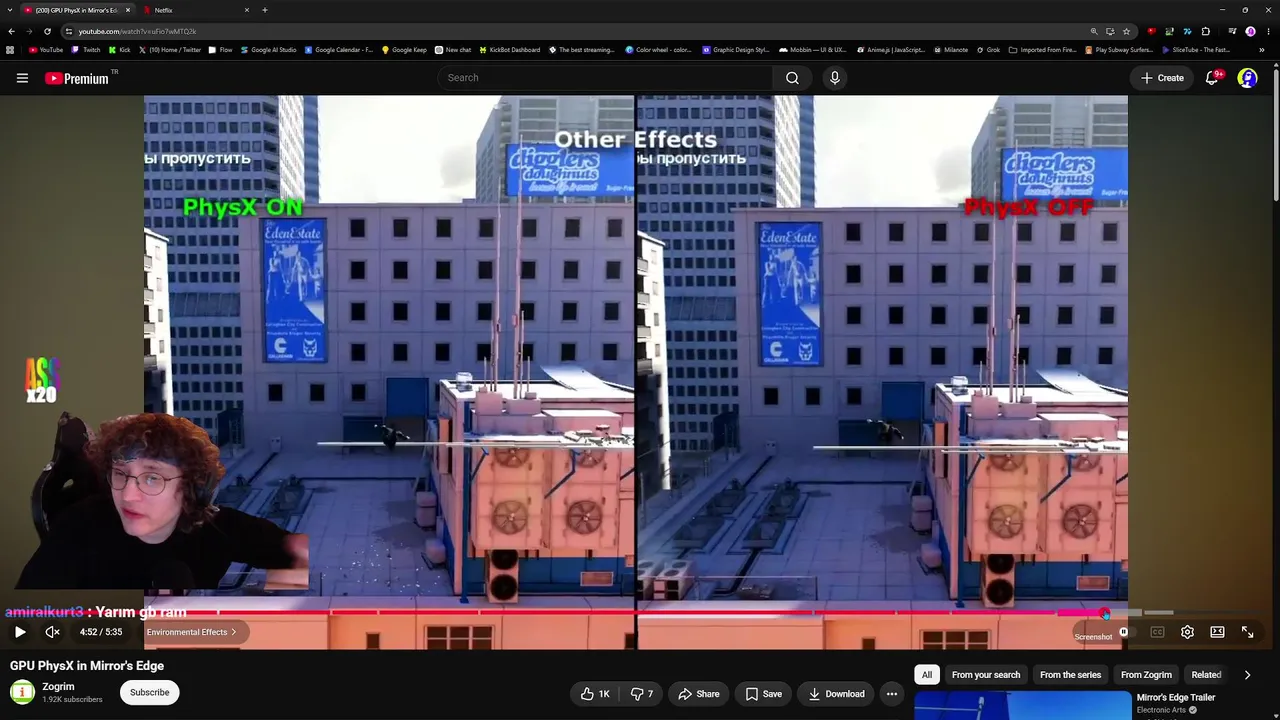The height and width of the screenshot is (720, 1280).
Task: Show more filter chips with right arrow
Action: point(1247,675)
